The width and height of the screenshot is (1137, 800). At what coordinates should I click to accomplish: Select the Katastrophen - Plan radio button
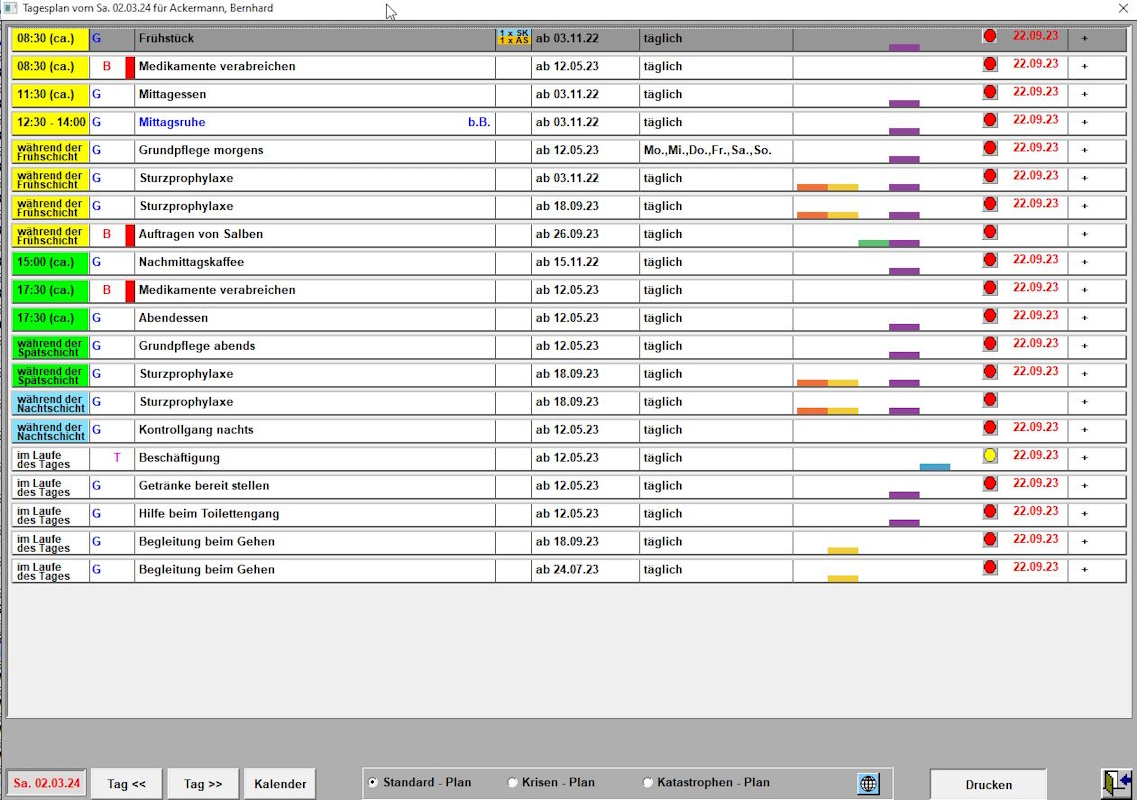[648, 783]
